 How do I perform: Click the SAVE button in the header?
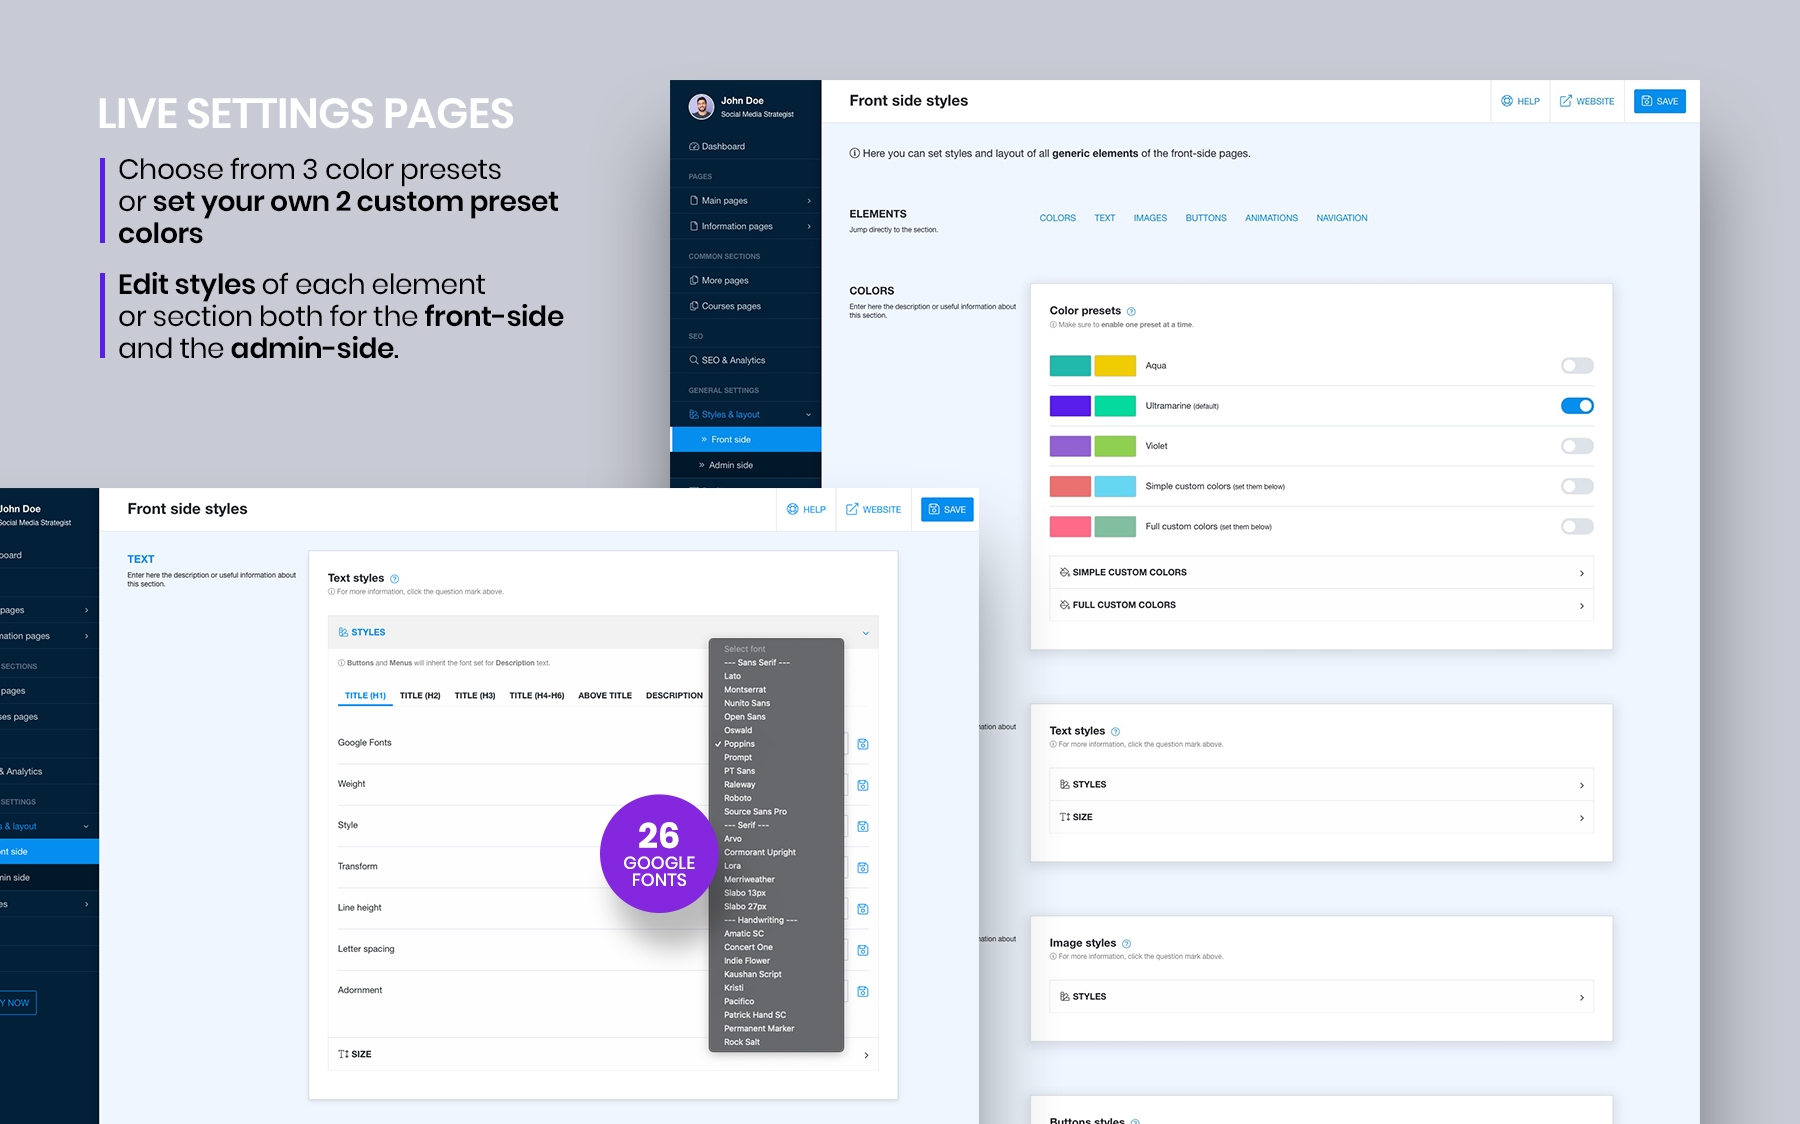[1659, 101]
